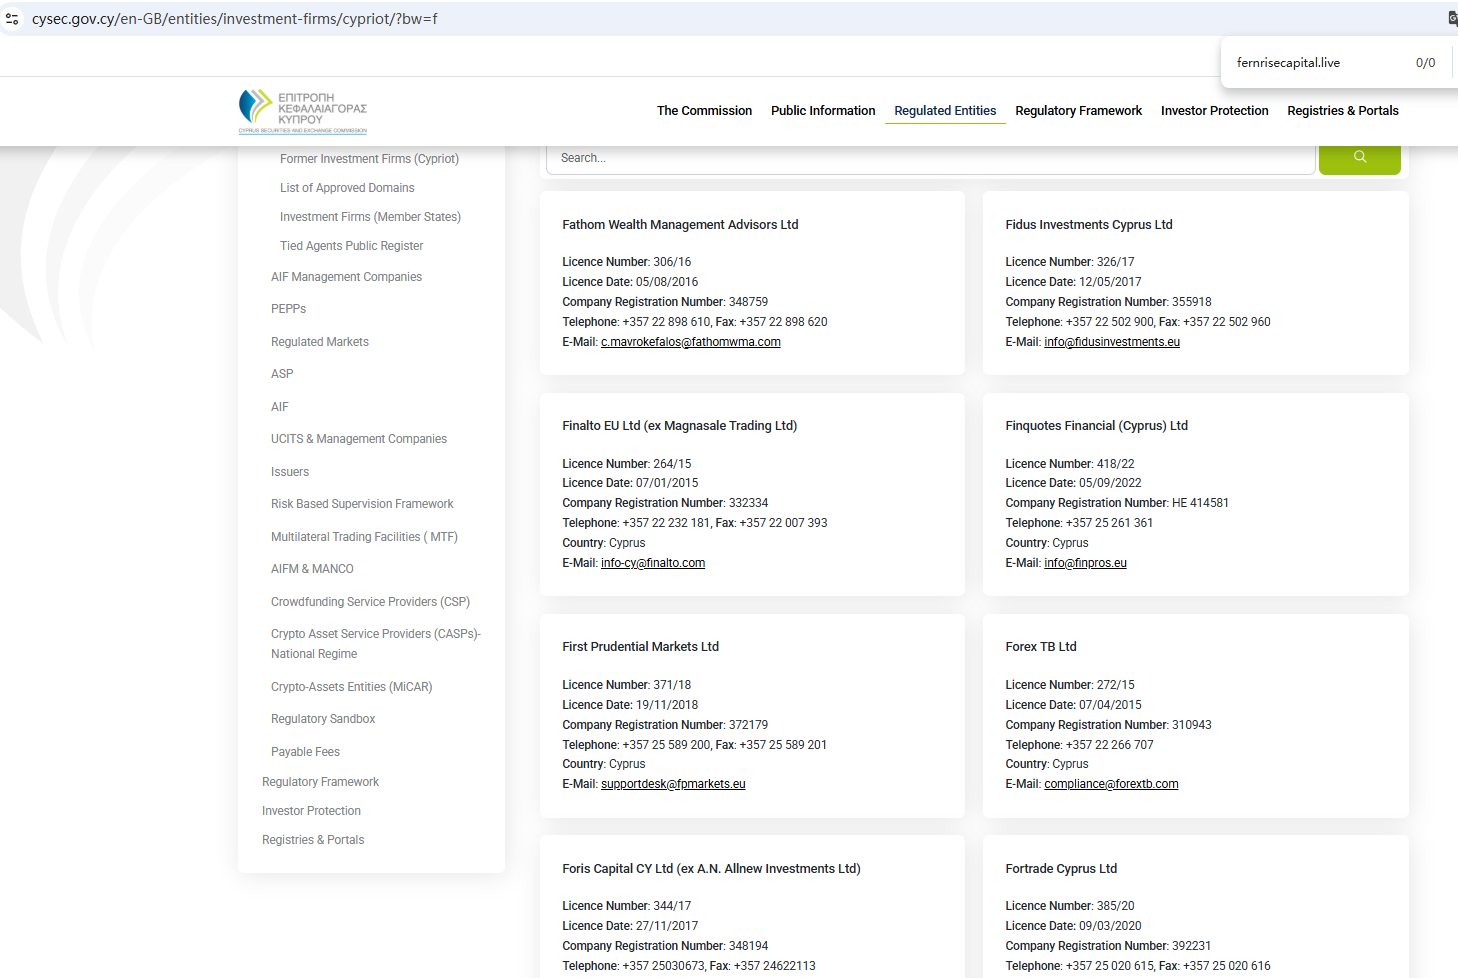Click the CySEC logo in header
Viewport: 1458px width, 978px height.
coord(303,111)
